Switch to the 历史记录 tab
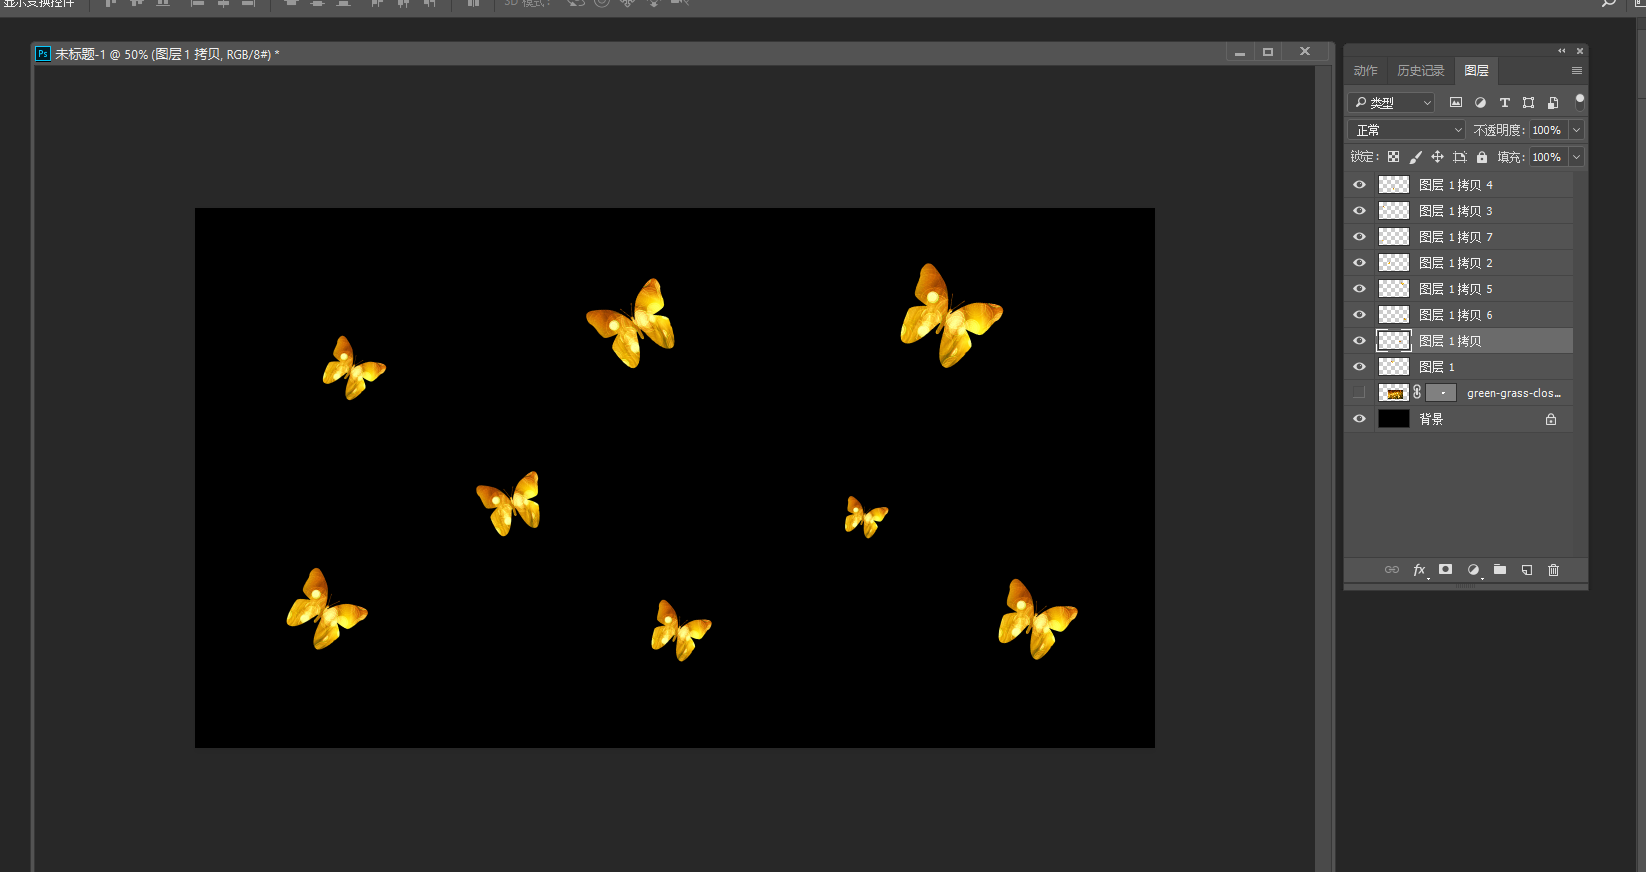Image resolution: width=1646 pixels, height=872 pixels. [1421, 71]
